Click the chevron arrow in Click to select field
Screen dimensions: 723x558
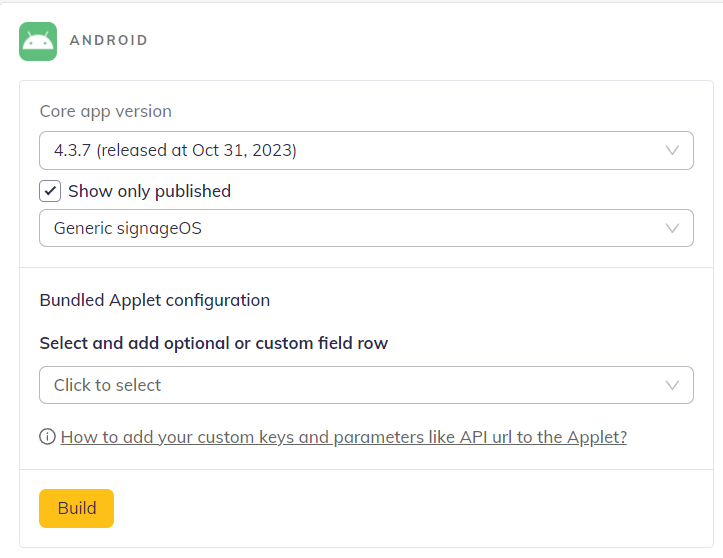click(673, 385)
